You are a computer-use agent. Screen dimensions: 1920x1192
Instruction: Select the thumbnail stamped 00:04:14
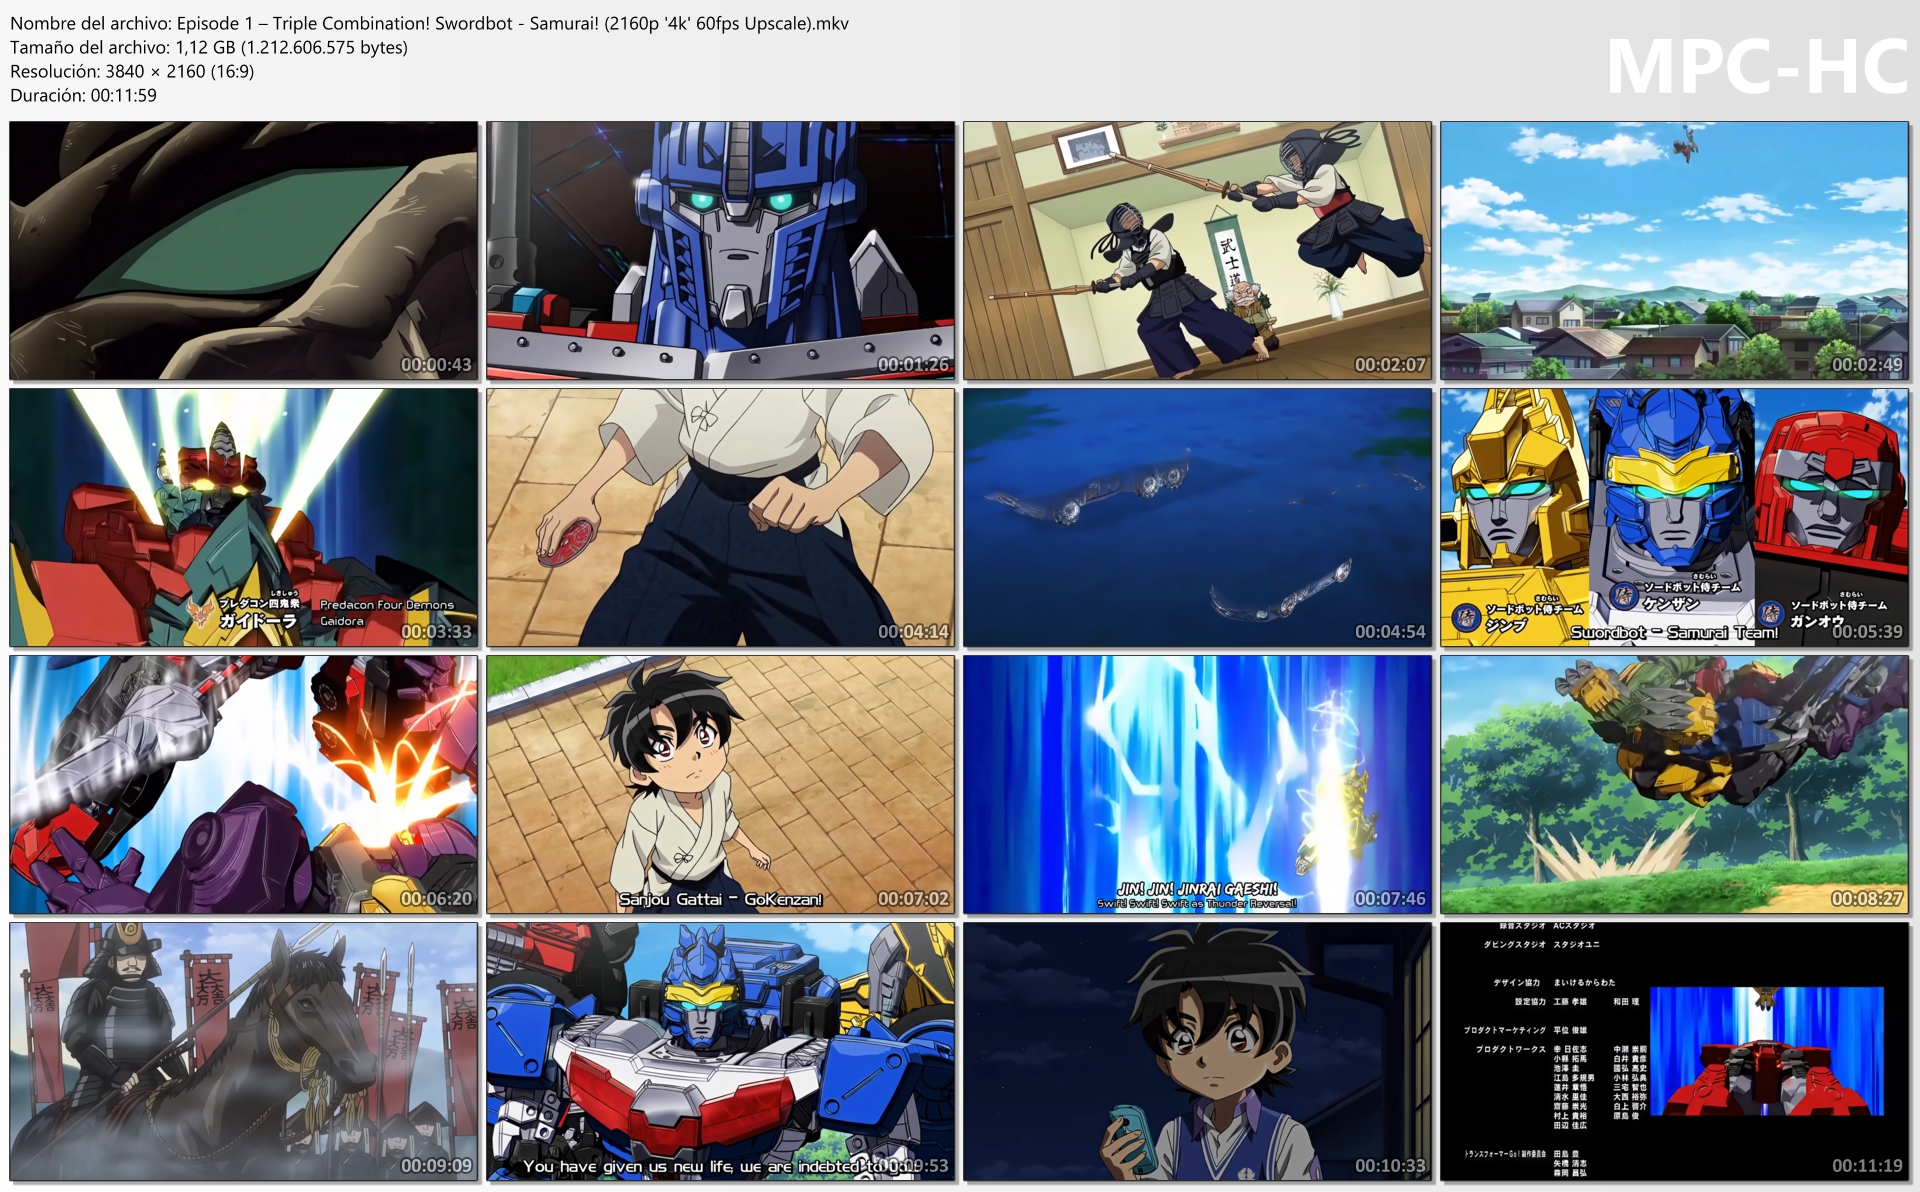click(x=721, y=518)
